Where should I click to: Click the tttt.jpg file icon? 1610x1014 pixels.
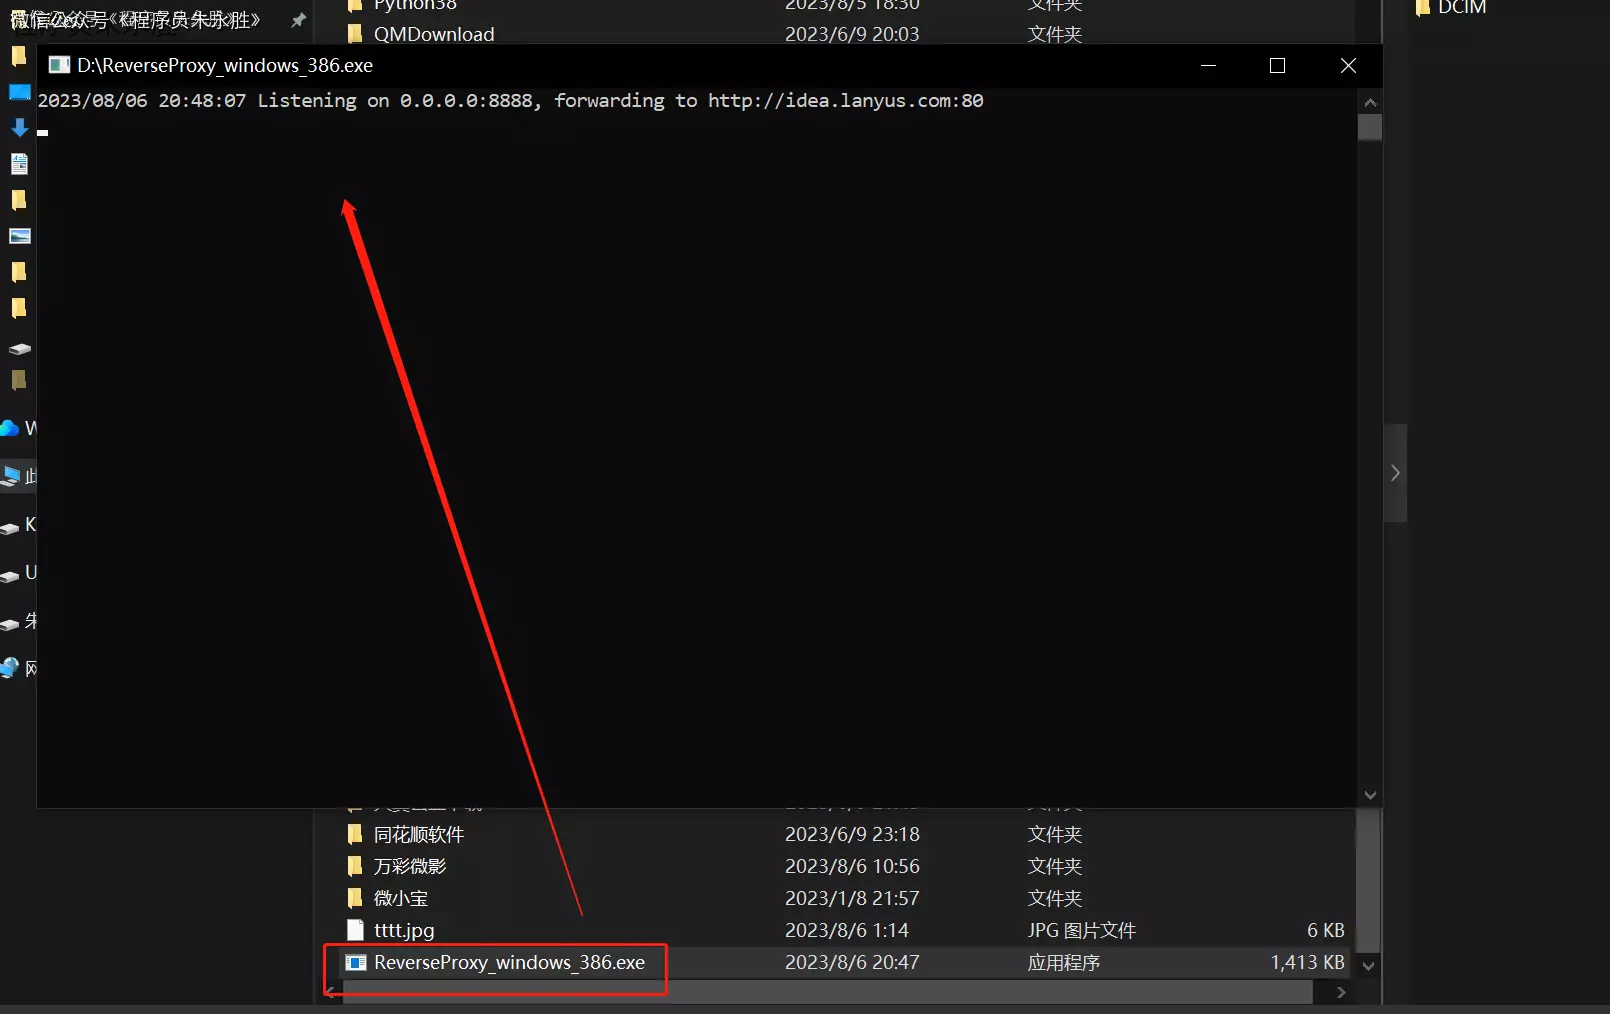pos(355,930)
